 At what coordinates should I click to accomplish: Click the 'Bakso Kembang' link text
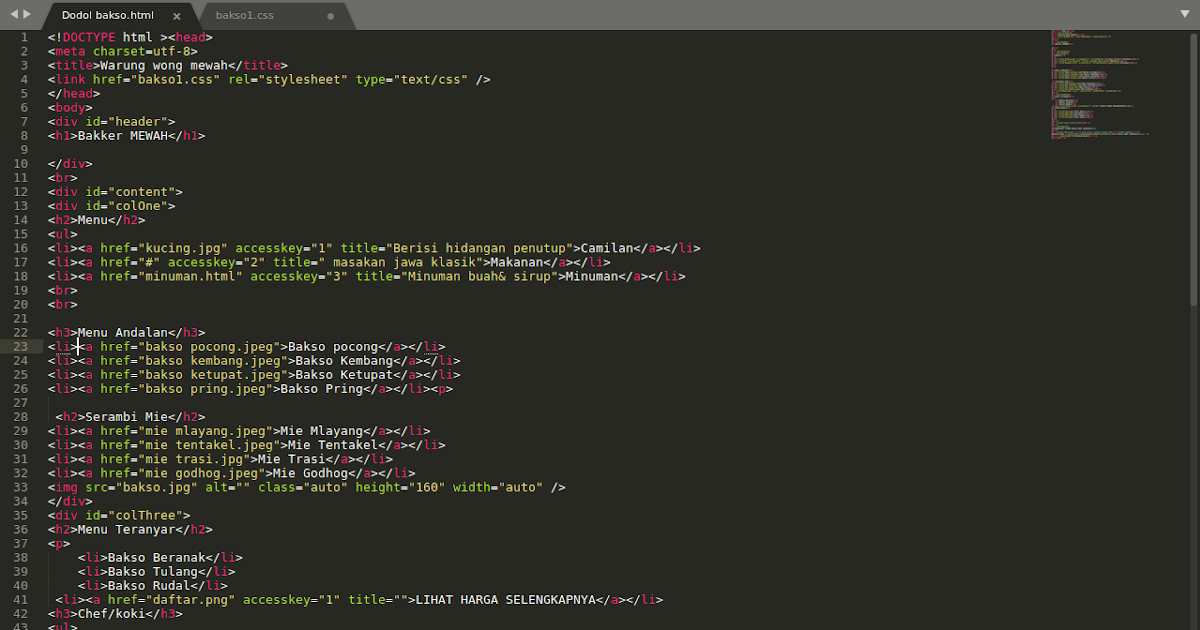pyautogui.click(x=342, y=361)
